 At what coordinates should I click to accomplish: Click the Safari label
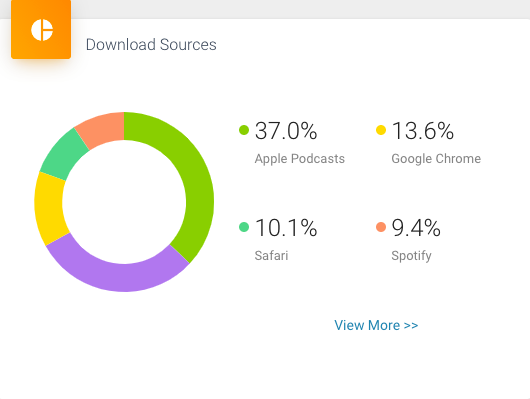(271, 256)
